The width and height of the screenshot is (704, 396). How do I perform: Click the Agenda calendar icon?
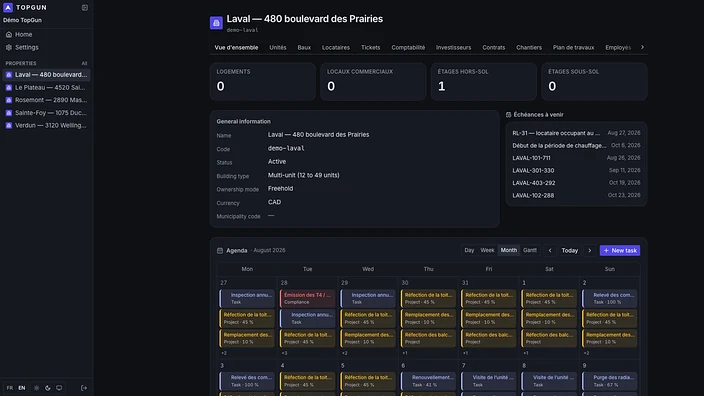point(220,251)
